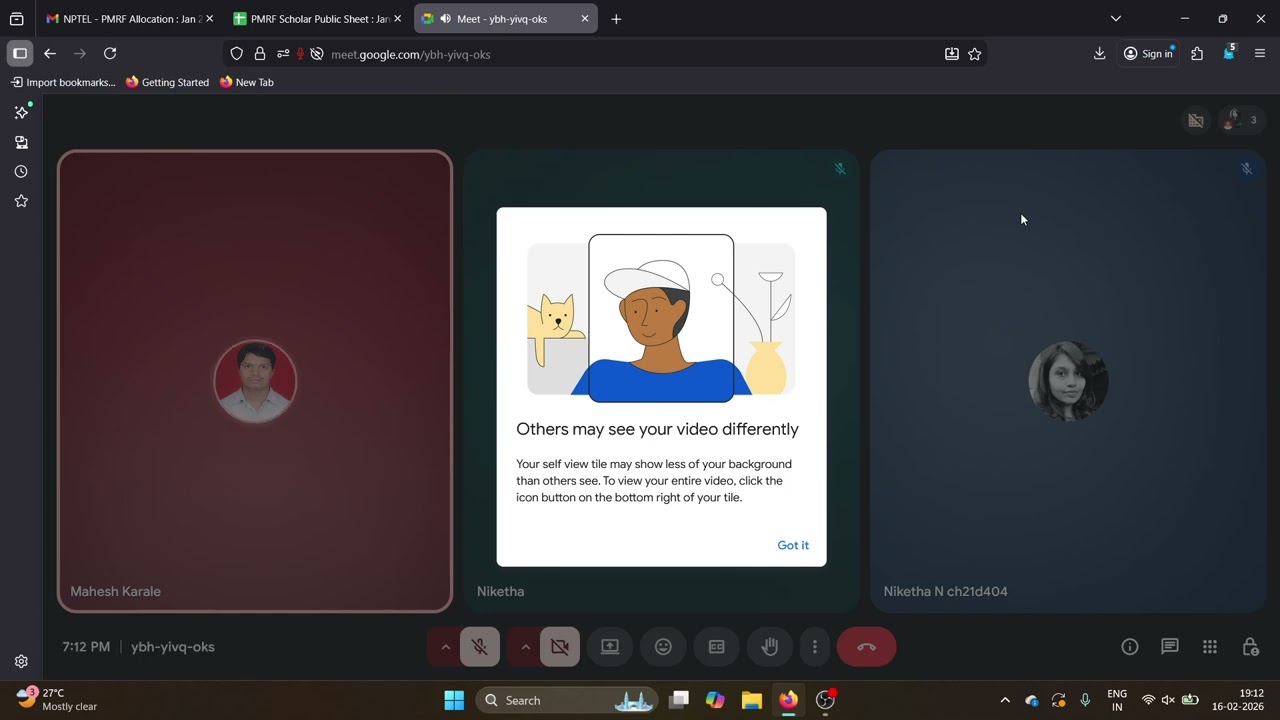Click the Firefox taskbar icon
The image size is (1280, 720).
pyautogui.click(x=789, y=700)
